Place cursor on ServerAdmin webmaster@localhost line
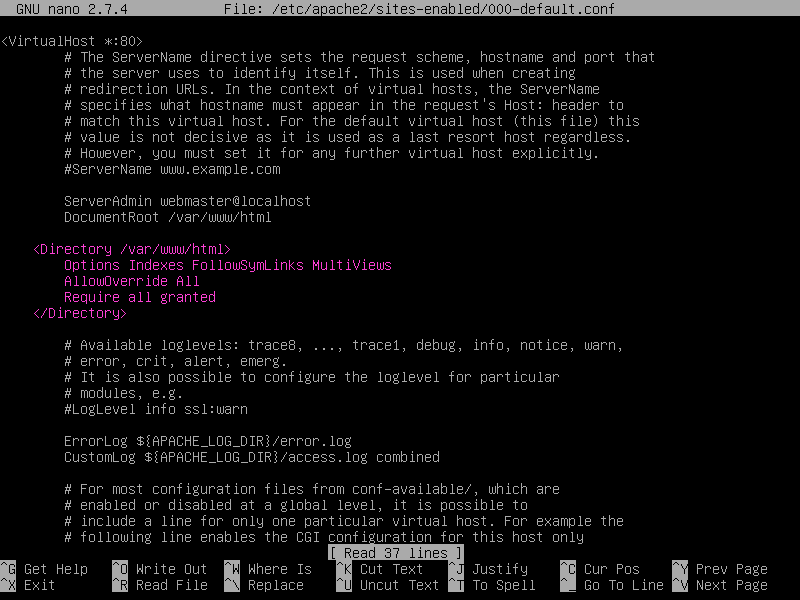 pyautogui.click(x=187, y=201)
